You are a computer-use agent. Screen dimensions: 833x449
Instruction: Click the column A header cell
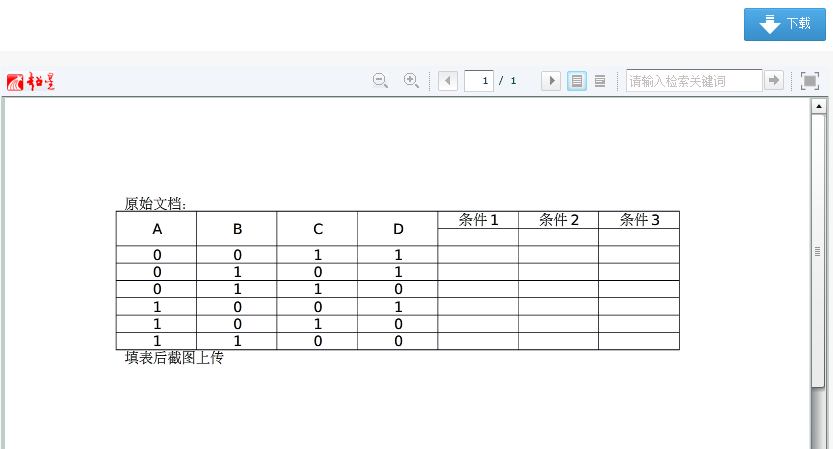[157, 229]
